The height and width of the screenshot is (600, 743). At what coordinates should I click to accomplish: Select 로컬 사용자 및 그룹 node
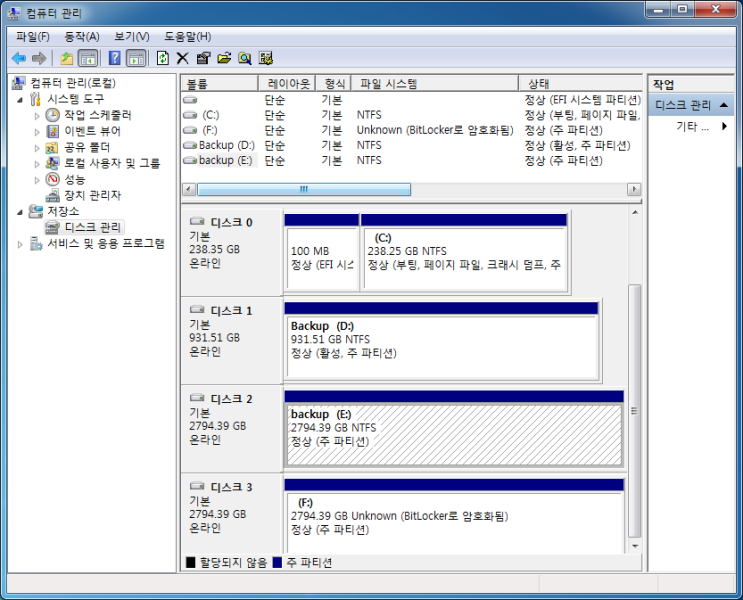click(x=112, y=163)
